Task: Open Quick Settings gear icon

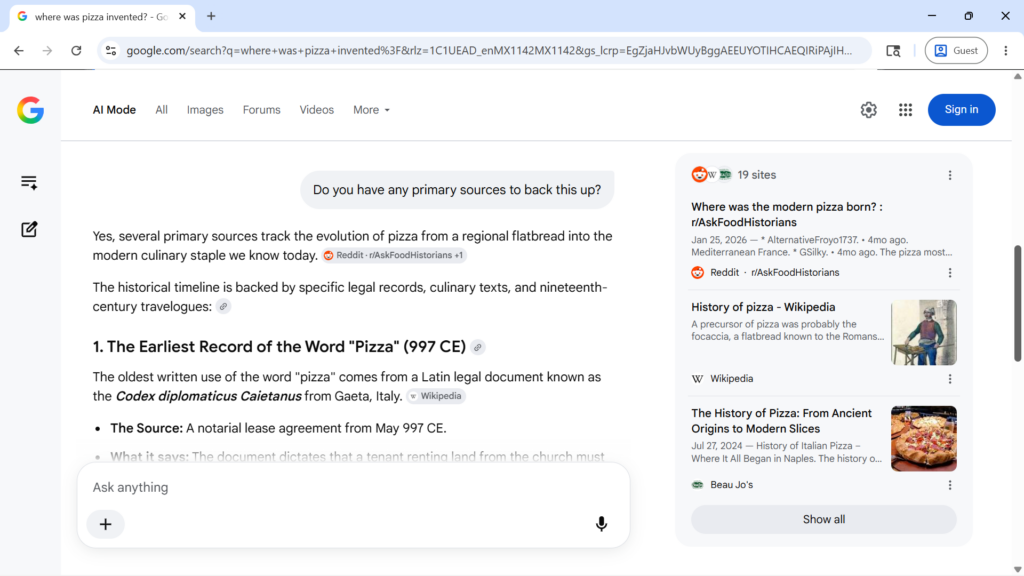Action: [869, 110]
